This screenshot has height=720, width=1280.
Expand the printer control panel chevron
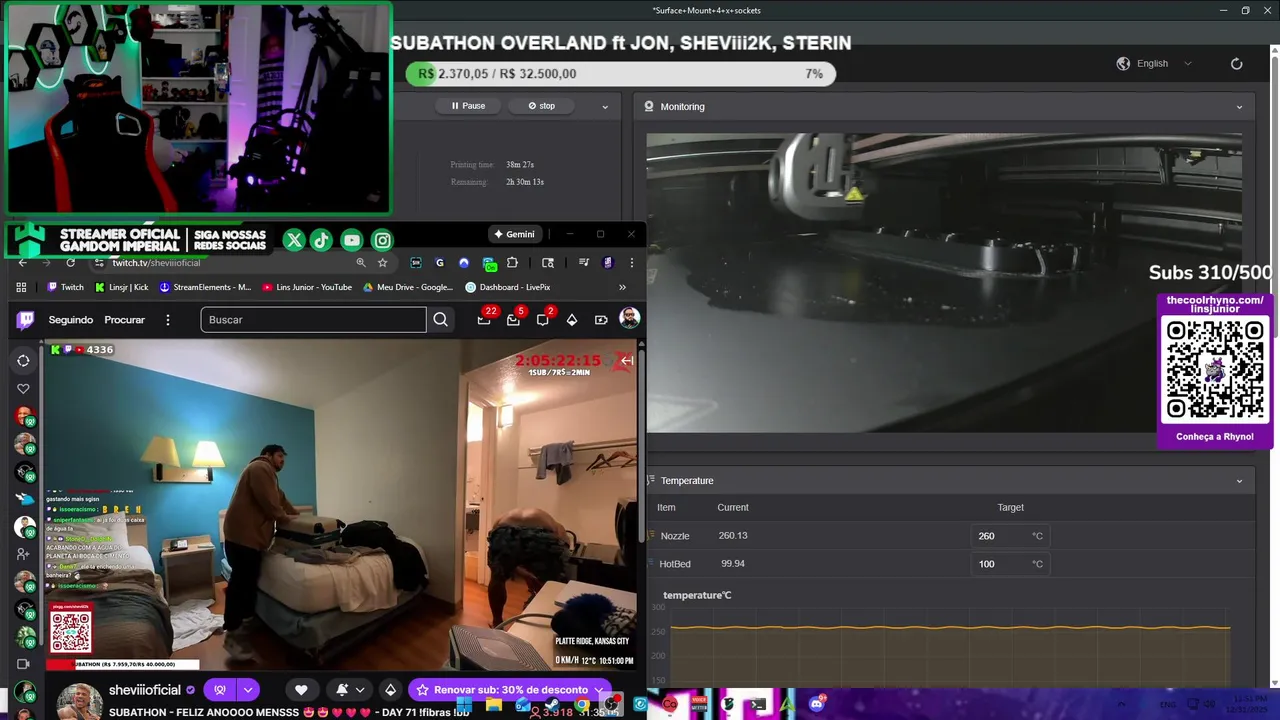pos(604,106)
